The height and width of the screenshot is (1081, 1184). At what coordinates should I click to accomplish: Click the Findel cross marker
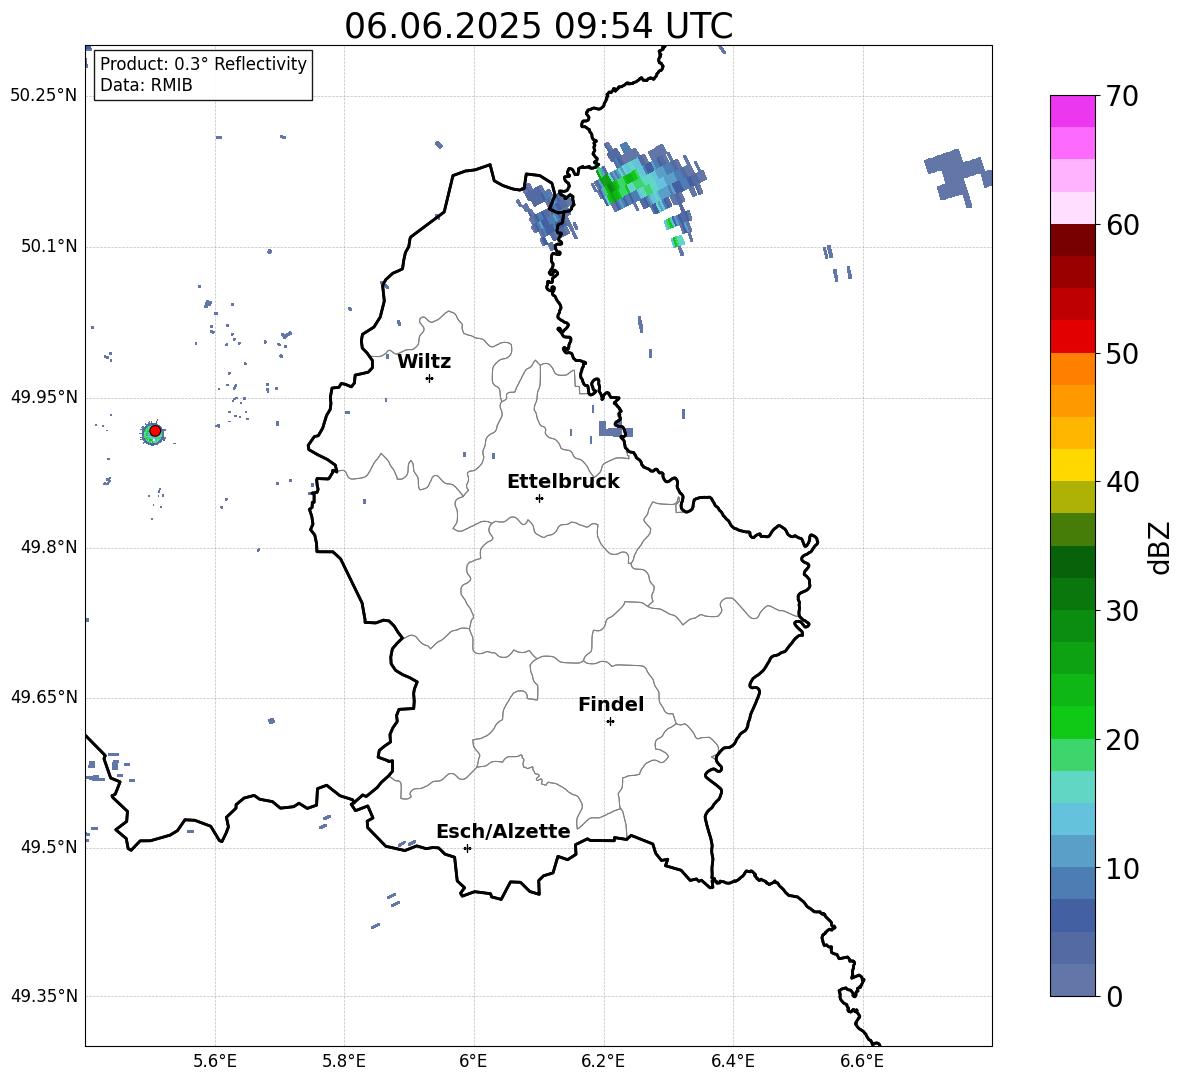611,722
